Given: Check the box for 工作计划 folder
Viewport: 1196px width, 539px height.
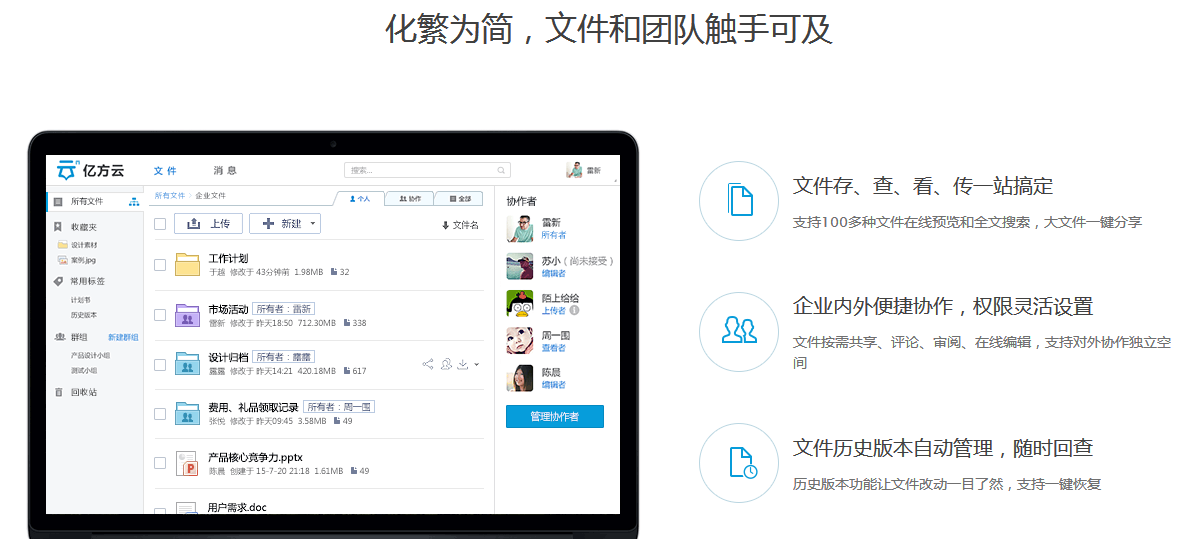Looking at the screenshot, I should click(160, 265).
